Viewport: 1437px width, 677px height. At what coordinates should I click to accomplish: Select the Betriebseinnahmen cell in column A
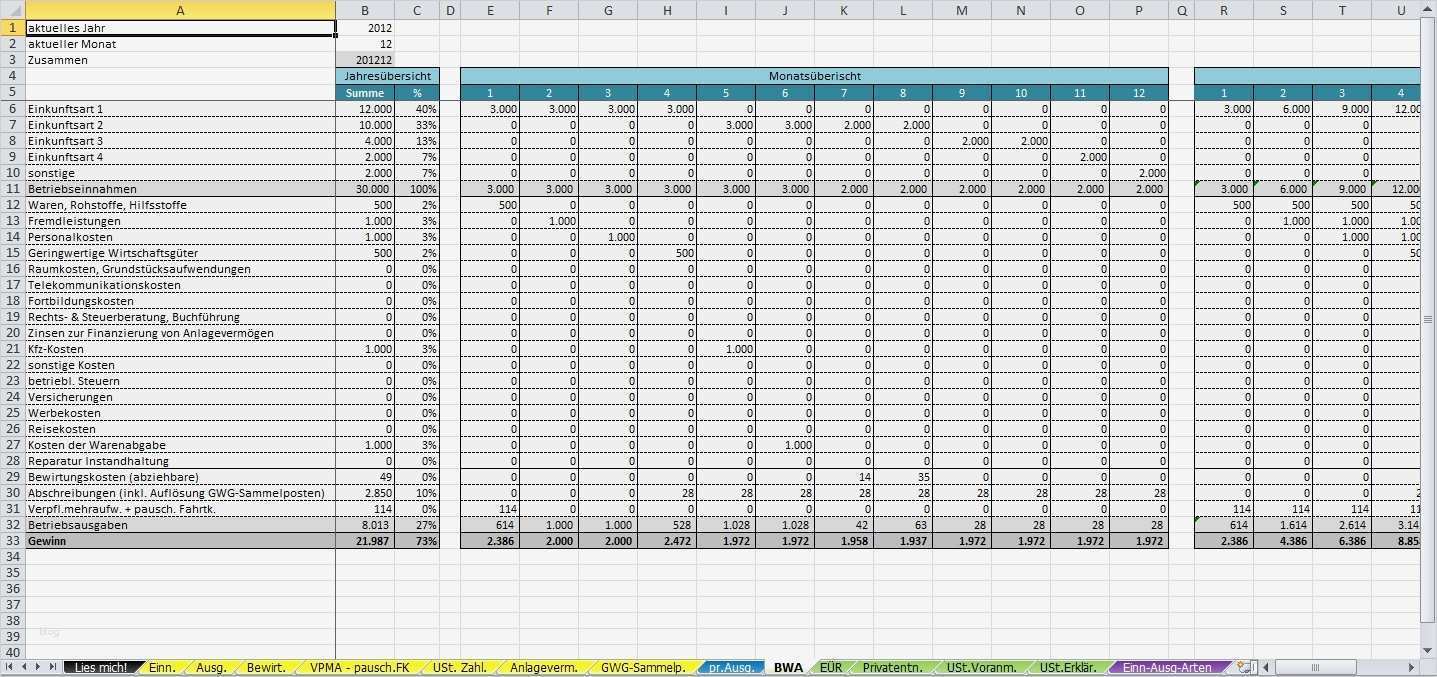click(180, 188)
